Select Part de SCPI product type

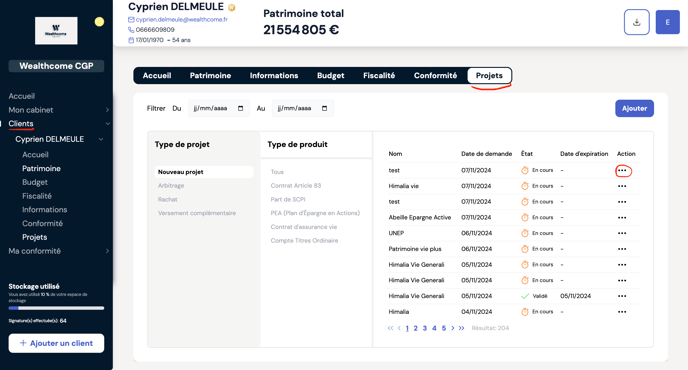tap(288, 199)
